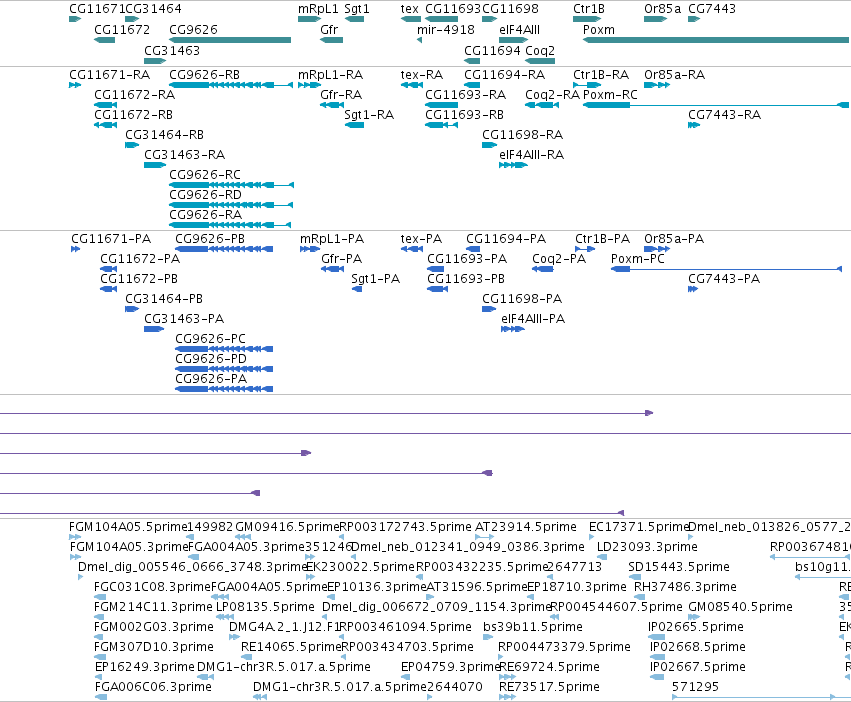Open the CG11672-RA transcript label

click(x=135, y=94)
